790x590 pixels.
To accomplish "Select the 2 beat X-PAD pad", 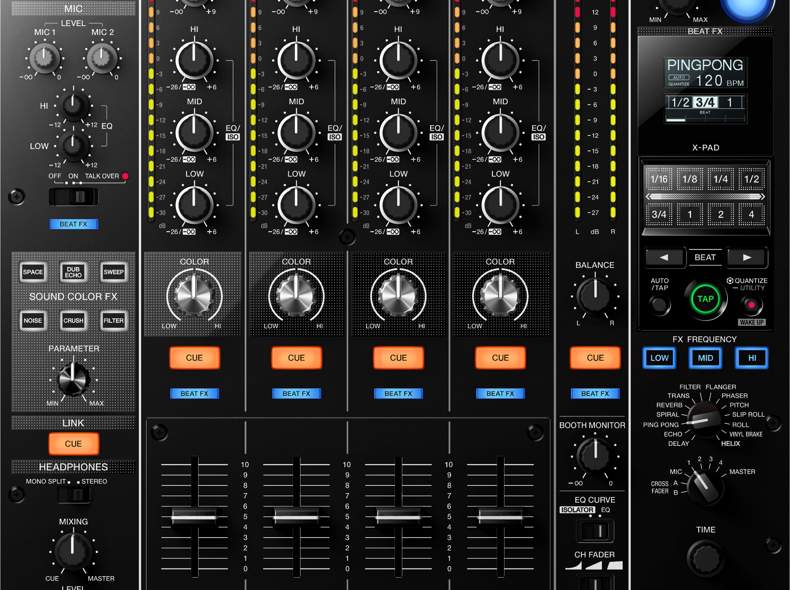I will coord(720,214).
